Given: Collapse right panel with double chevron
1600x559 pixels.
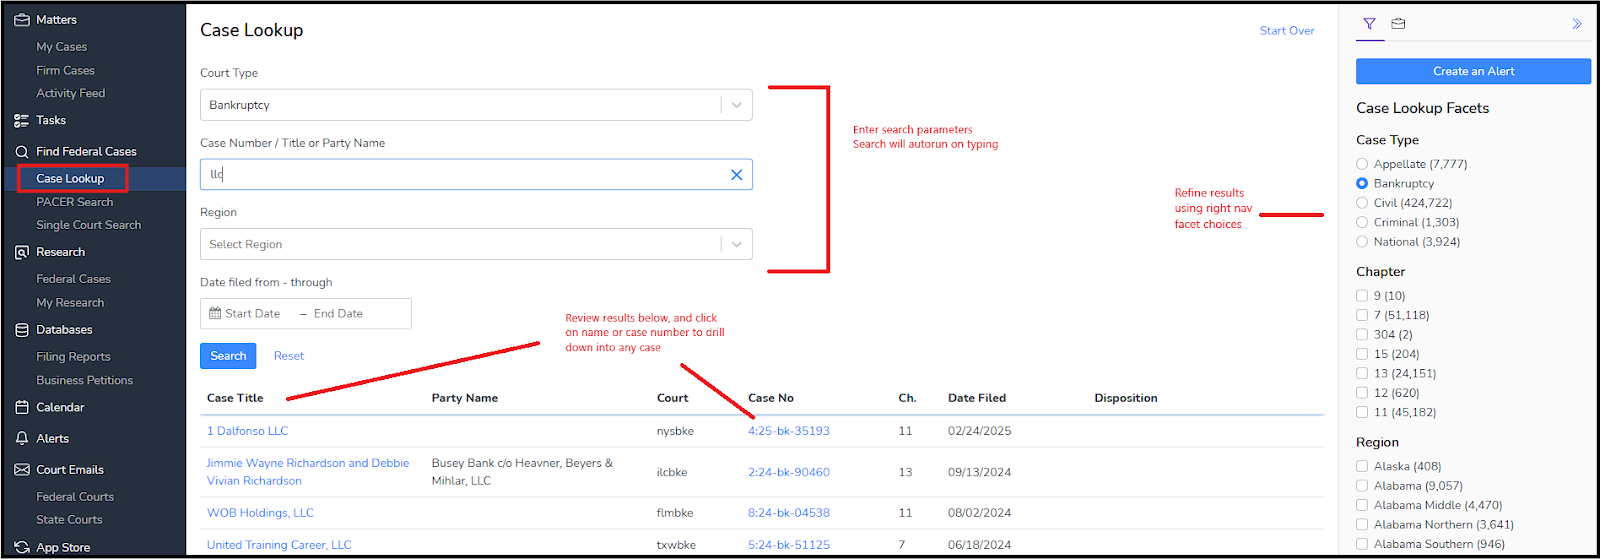Looking at the screenshot, I should (x=1576, y=24).
